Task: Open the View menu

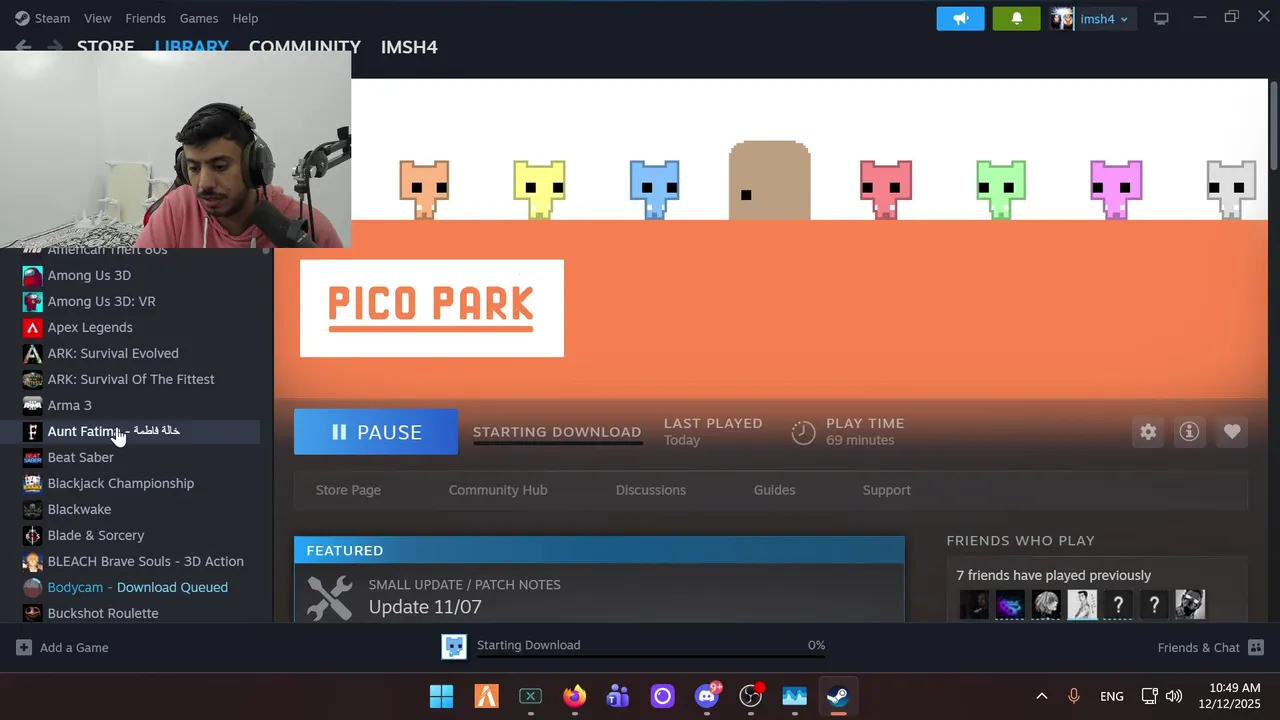Action: click(98, 18)
